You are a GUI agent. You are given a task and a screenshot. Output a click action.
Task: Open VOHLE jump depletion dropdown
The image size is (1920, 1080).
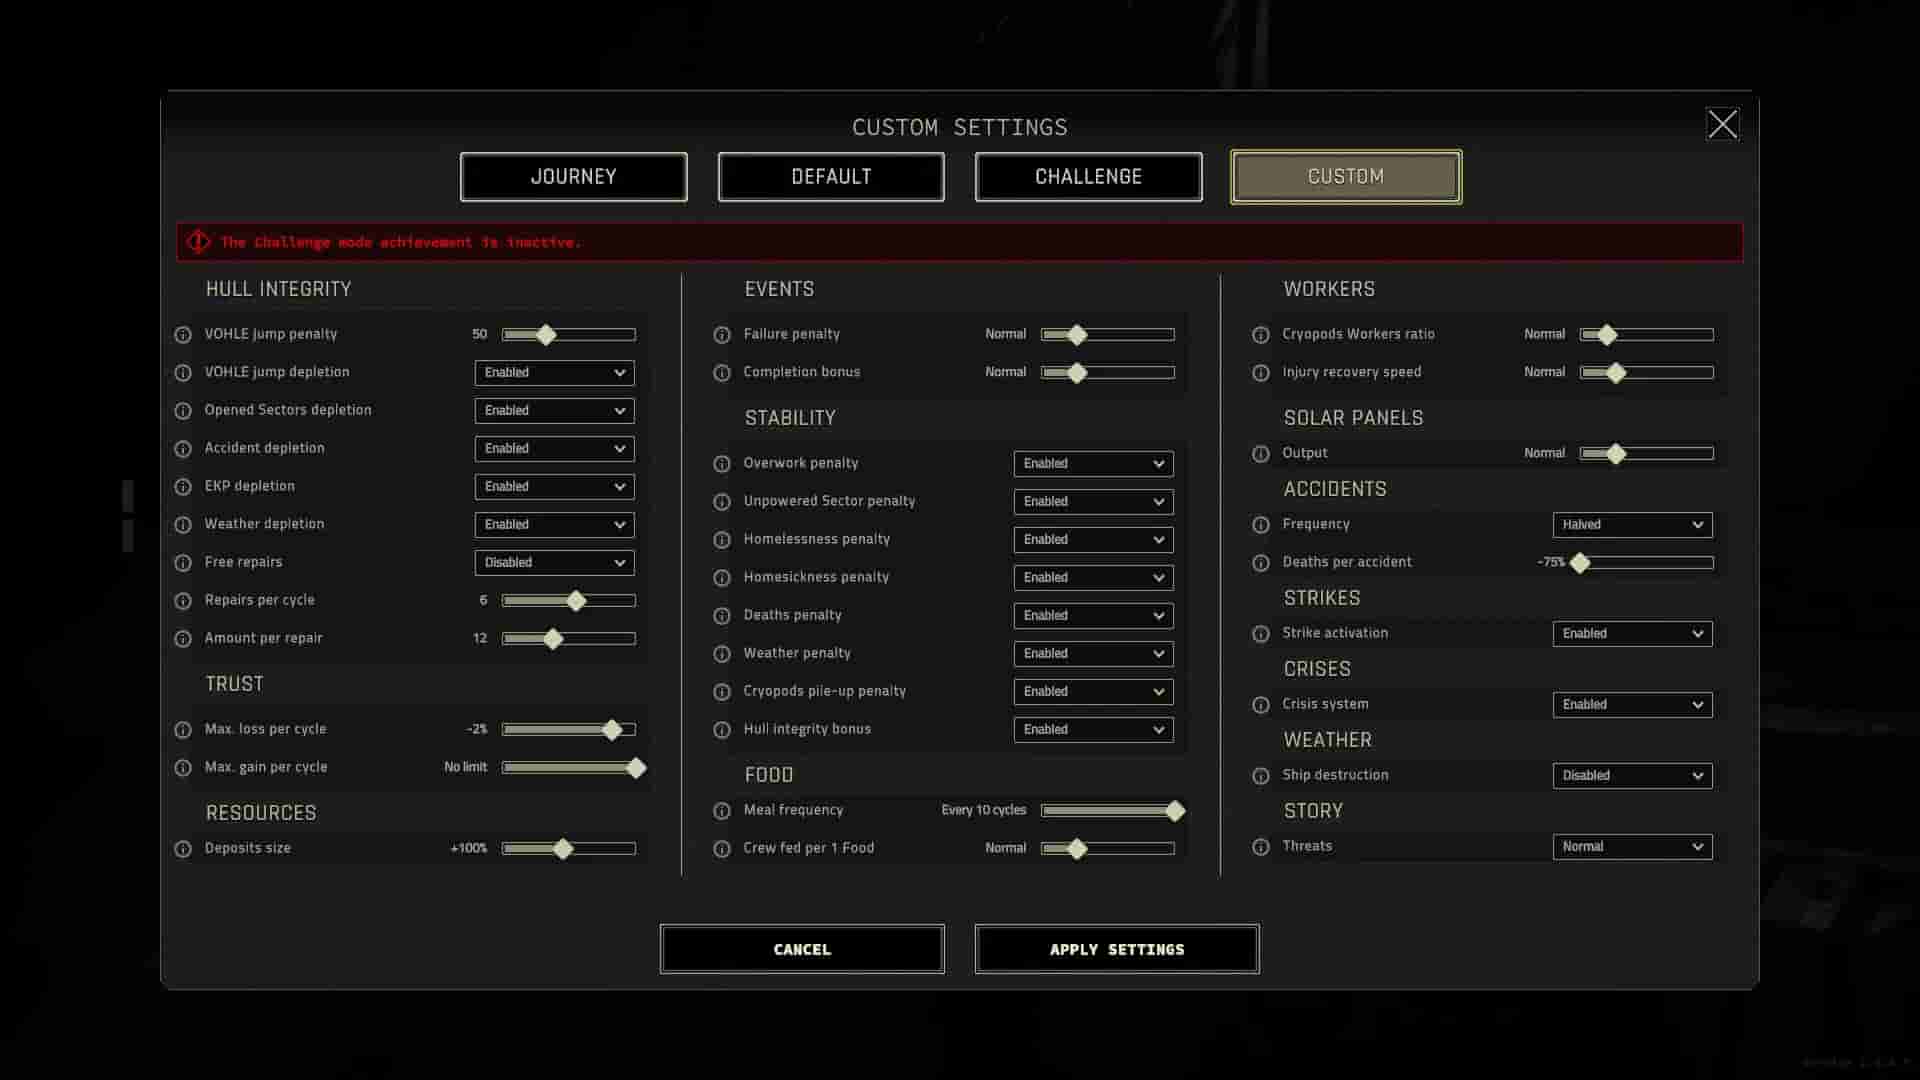point(554,373)
